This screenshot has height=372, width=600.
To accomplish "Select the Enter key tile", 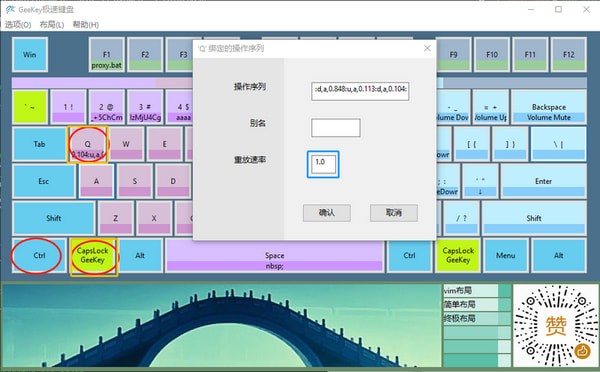I will 543,181.
